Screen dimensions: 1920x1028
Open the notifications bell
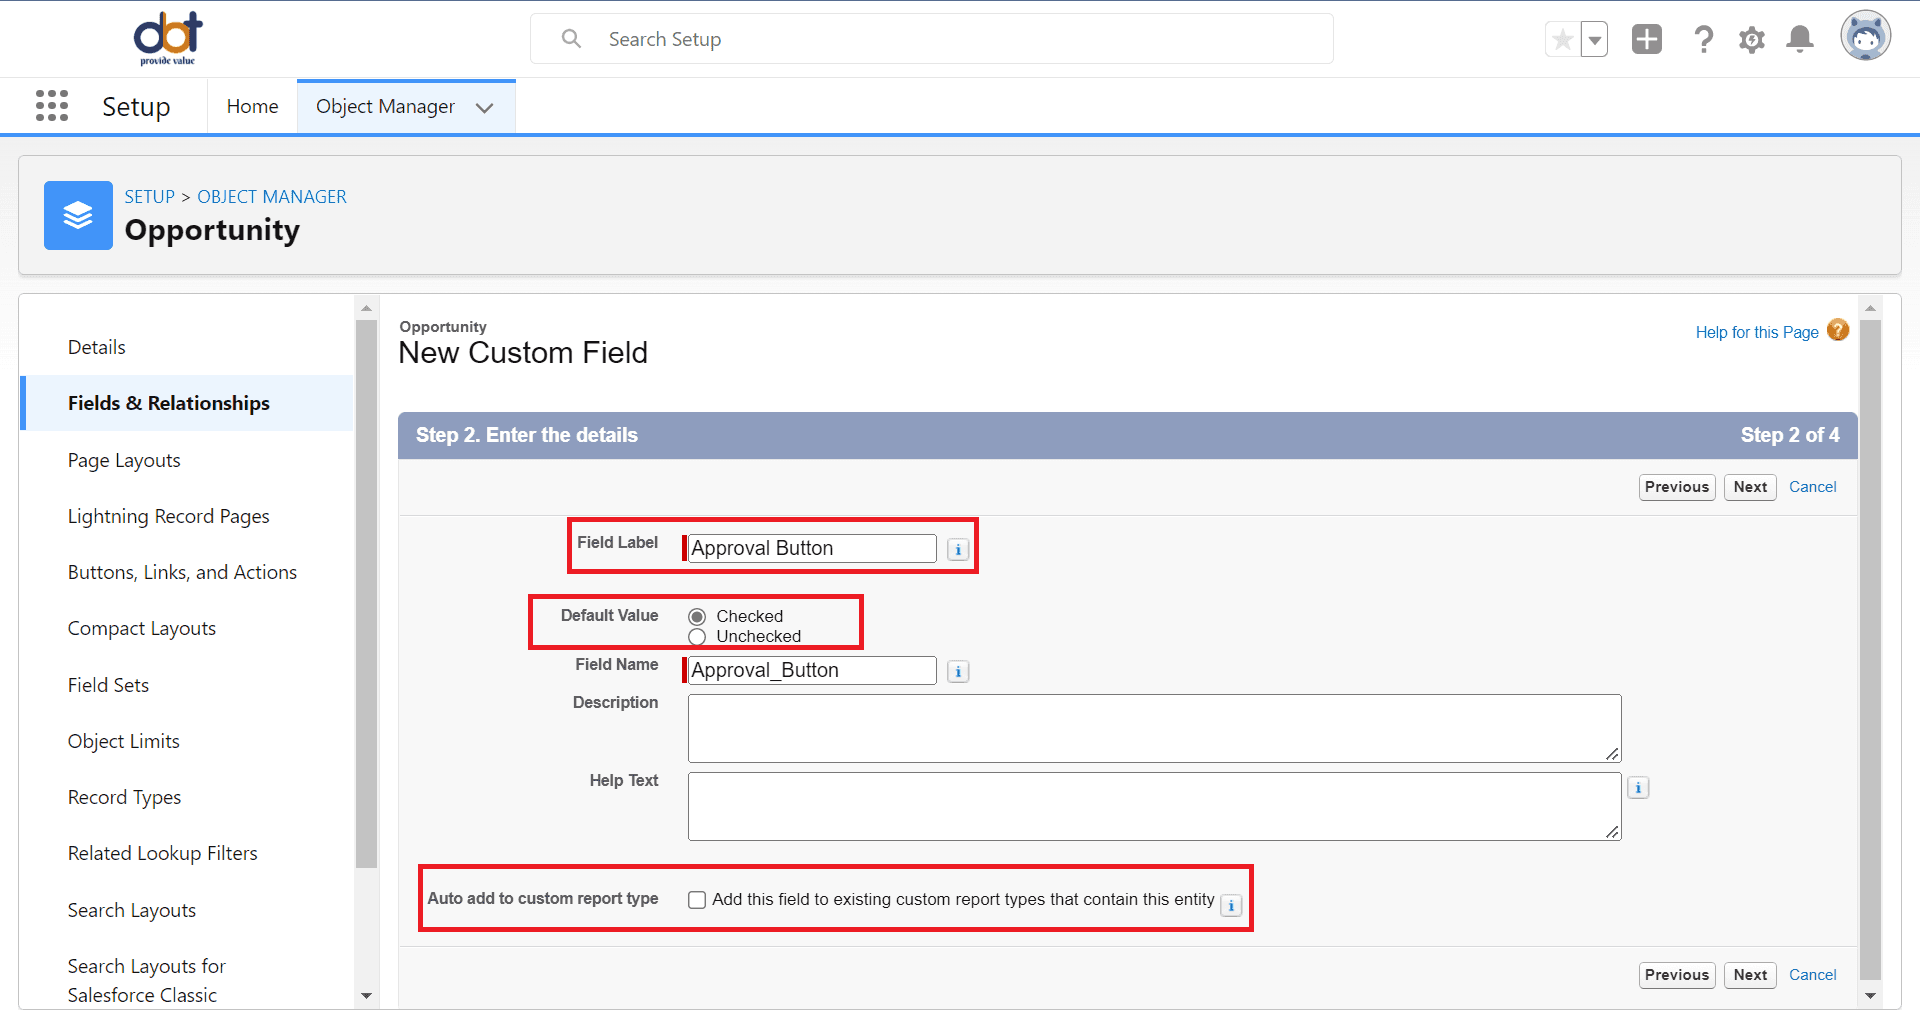click(x=1800, y=39)
